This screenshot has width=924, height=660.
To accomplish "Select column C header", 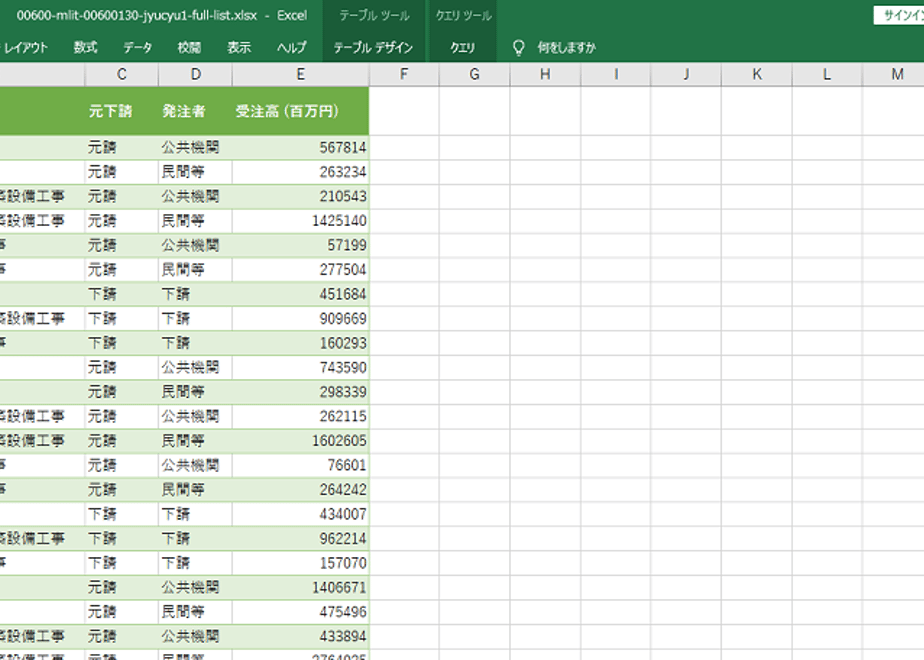I will tap(121, 74).
